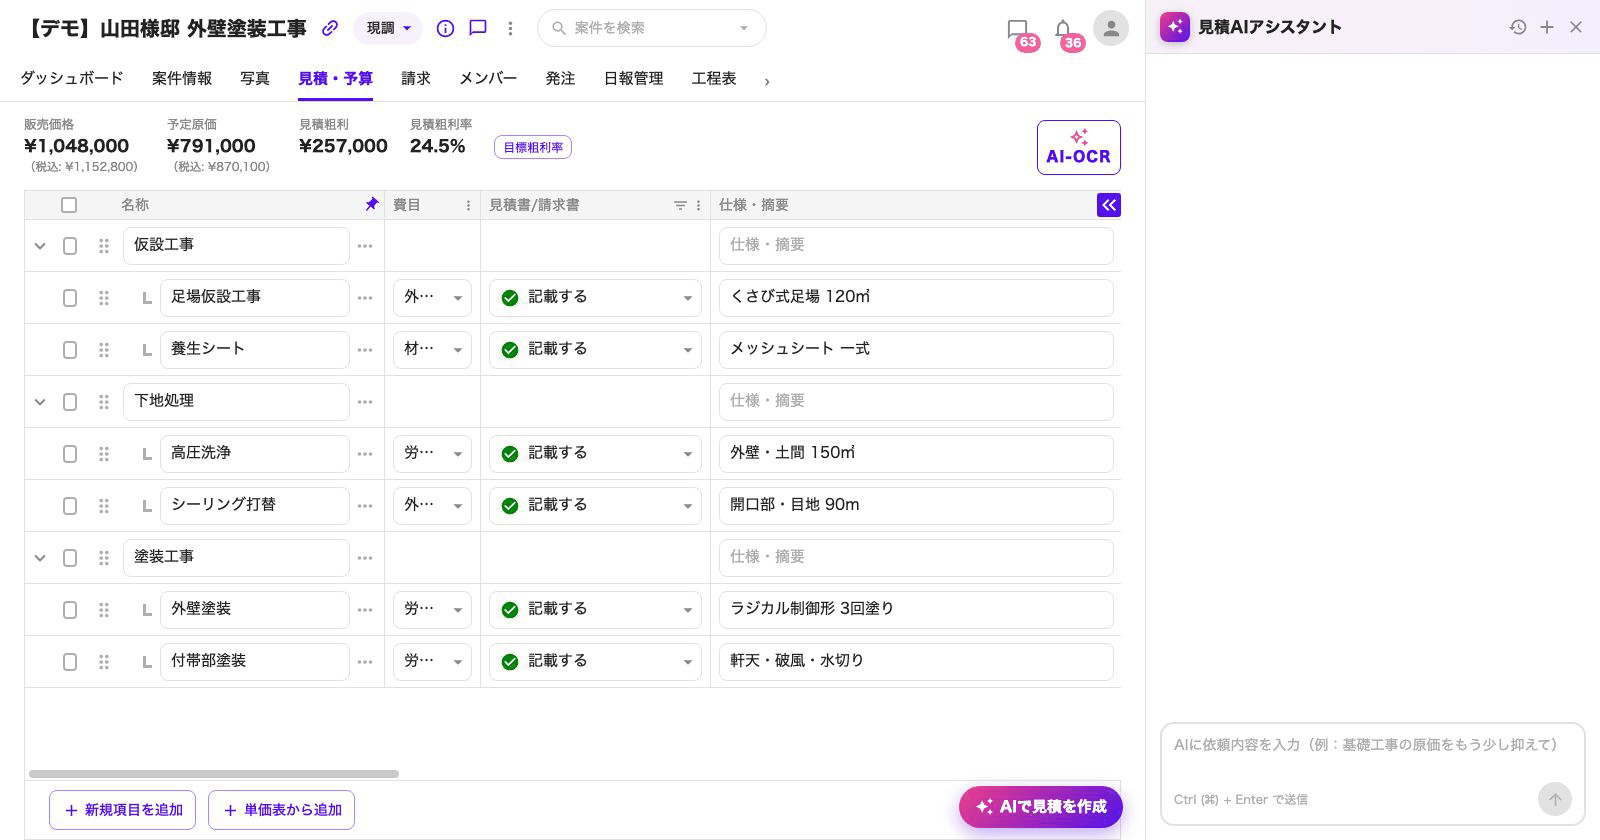
Task: Open AI assistant chat history icon
Action: coord(1518,27)
